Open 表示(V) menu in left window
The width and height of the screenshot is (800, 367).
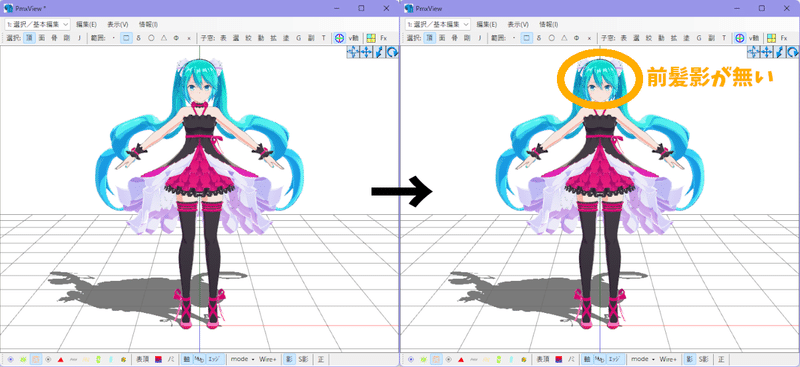[x=118, y=24]
